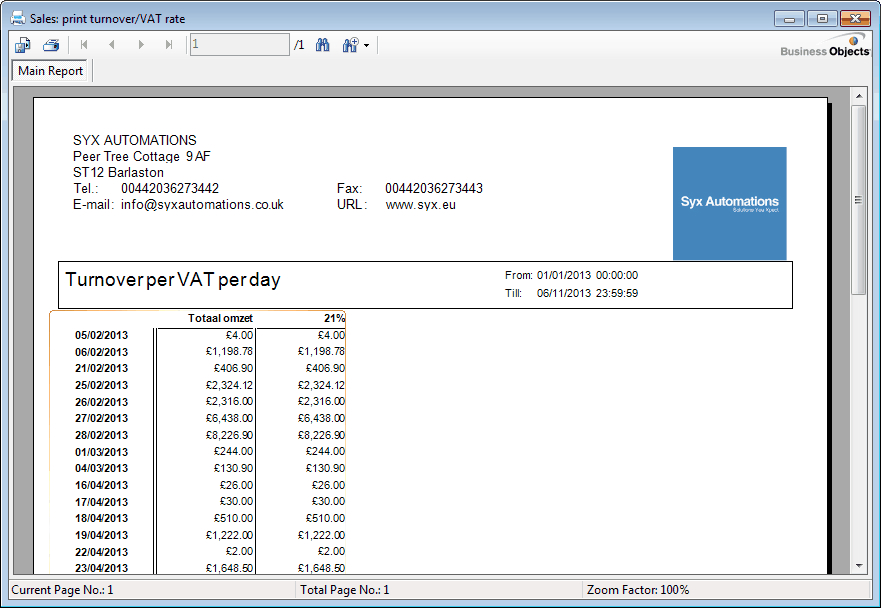Click the vertical scrollbar down arrow

858,566
